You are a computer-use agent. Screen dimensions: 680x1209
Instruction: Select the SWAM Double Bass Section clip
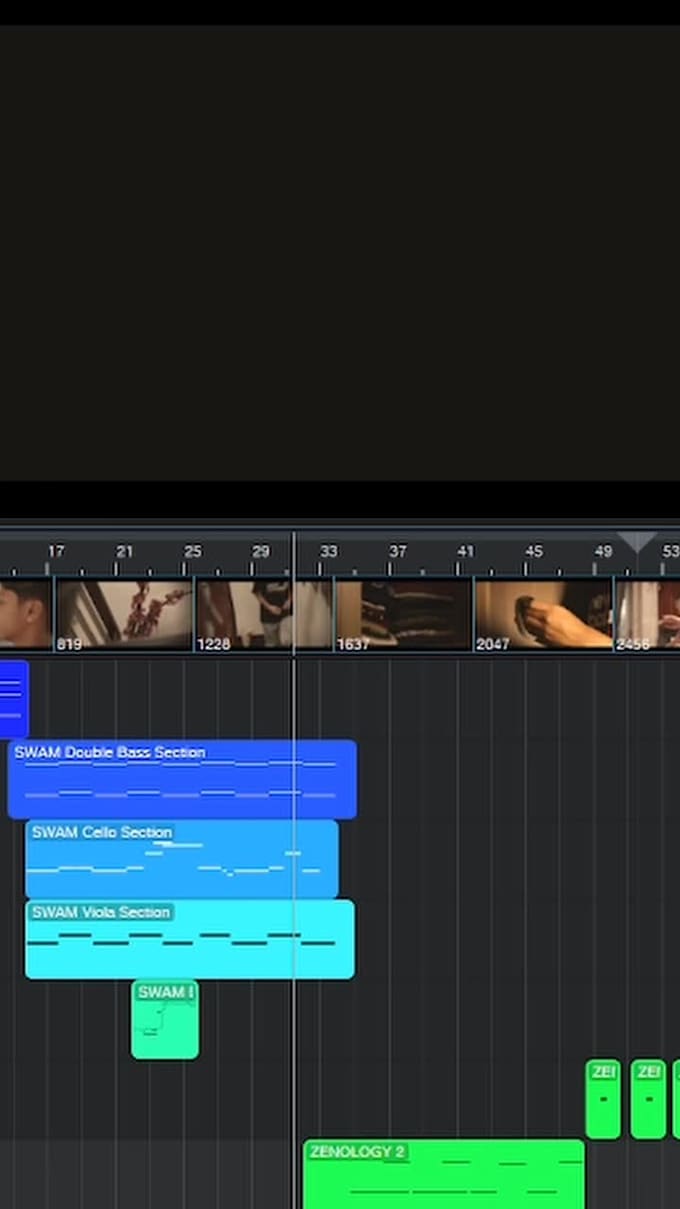(x=182, y=779)
